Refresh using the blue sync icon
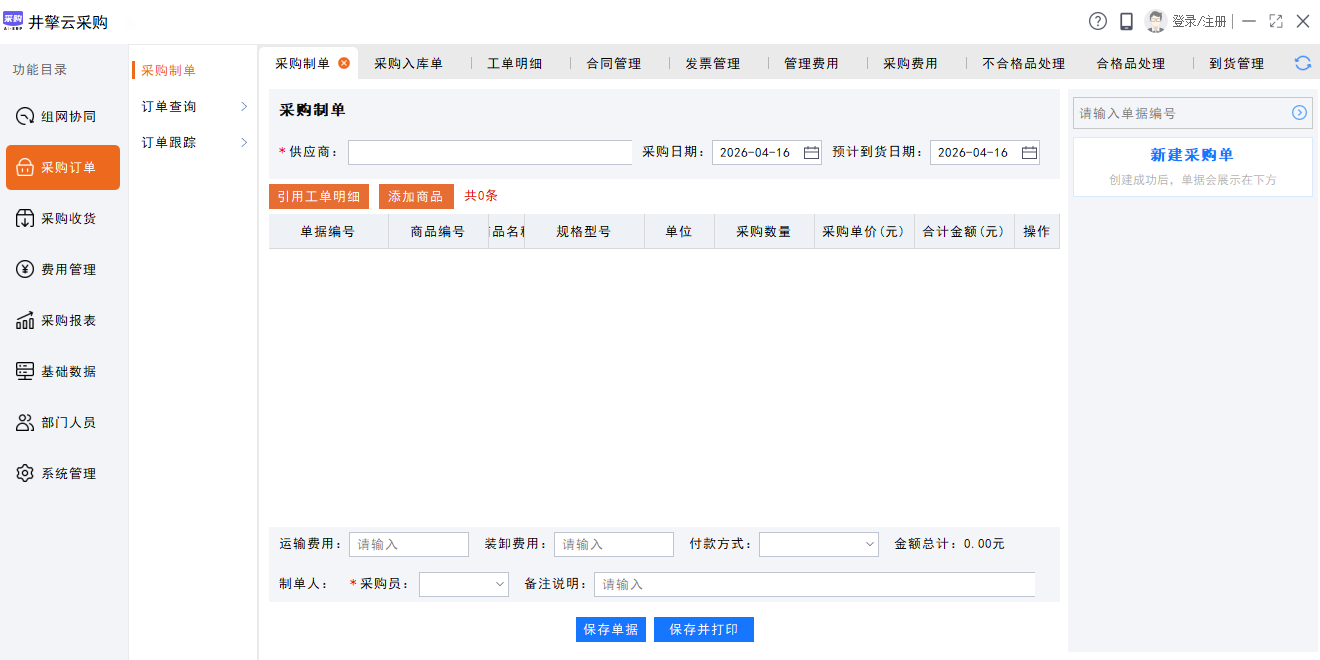 pyautogui.click(x=1303, y=63)
